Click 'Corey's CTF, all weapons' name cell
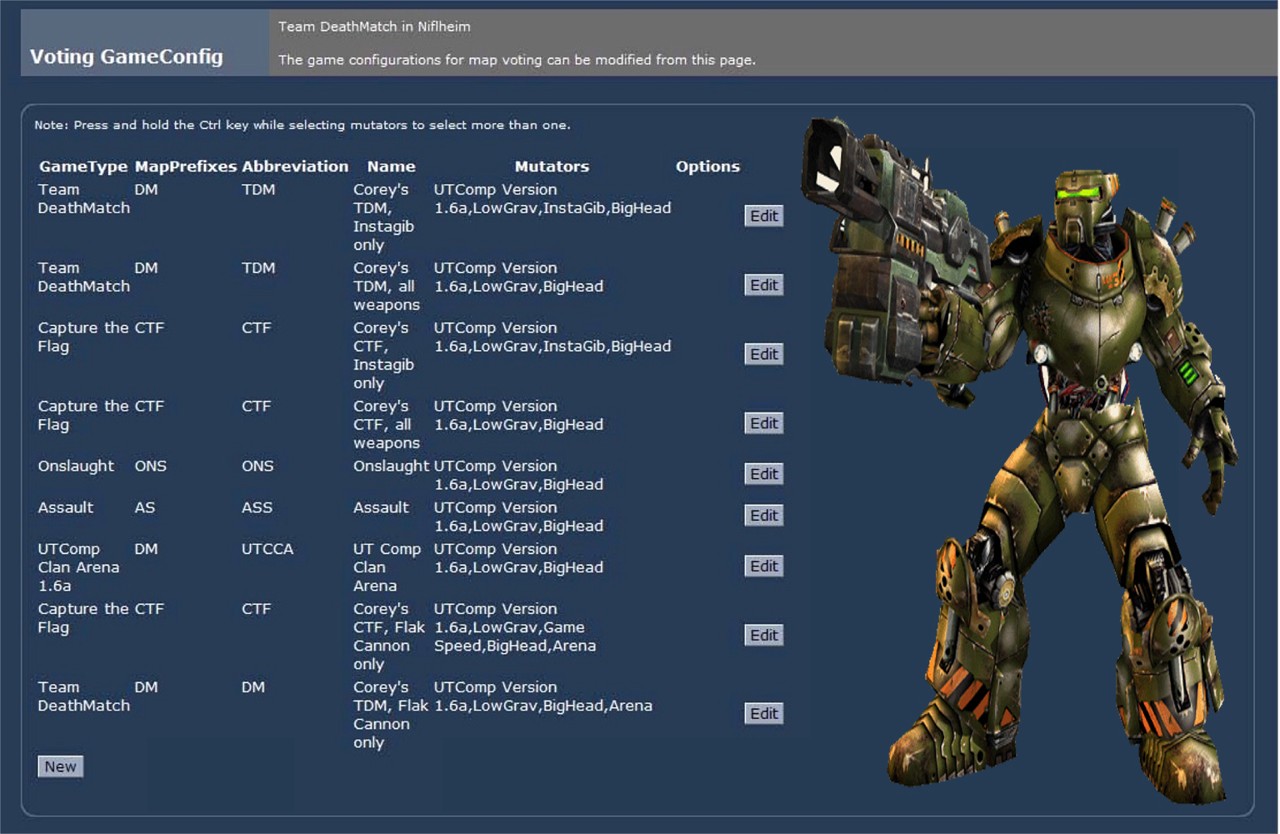This screenshot has height=834, width=1280. (x=387, y=424)
